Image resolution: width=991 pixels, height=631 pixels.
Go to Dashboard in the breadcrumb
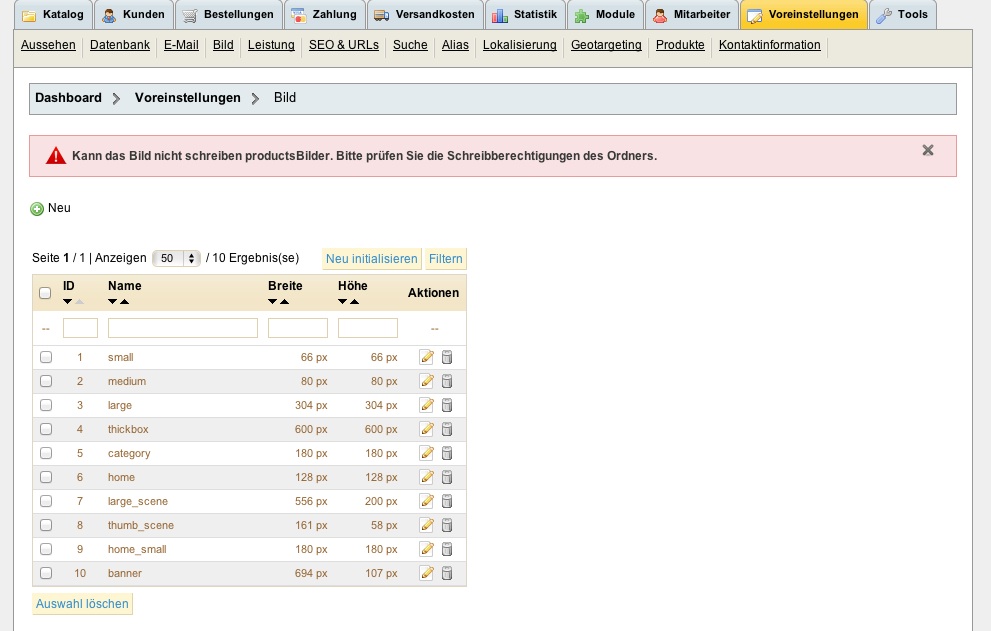pos(68,97)
